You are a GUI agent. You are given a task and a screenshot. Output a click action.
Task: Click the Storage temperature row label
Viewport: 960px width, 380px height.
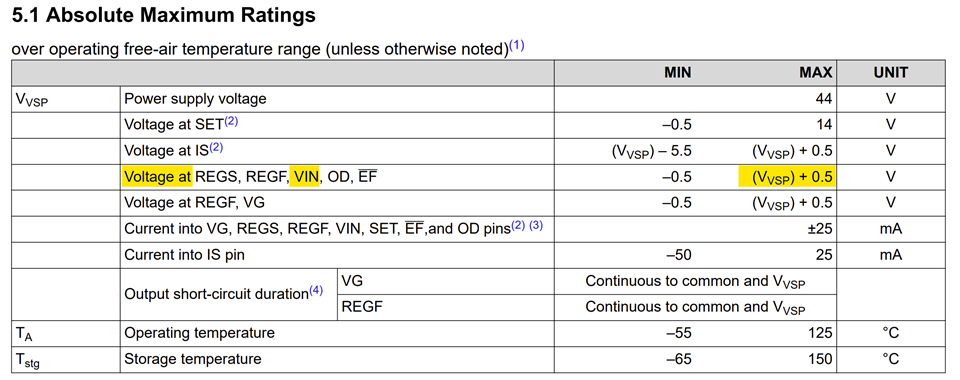coord(193,359)
